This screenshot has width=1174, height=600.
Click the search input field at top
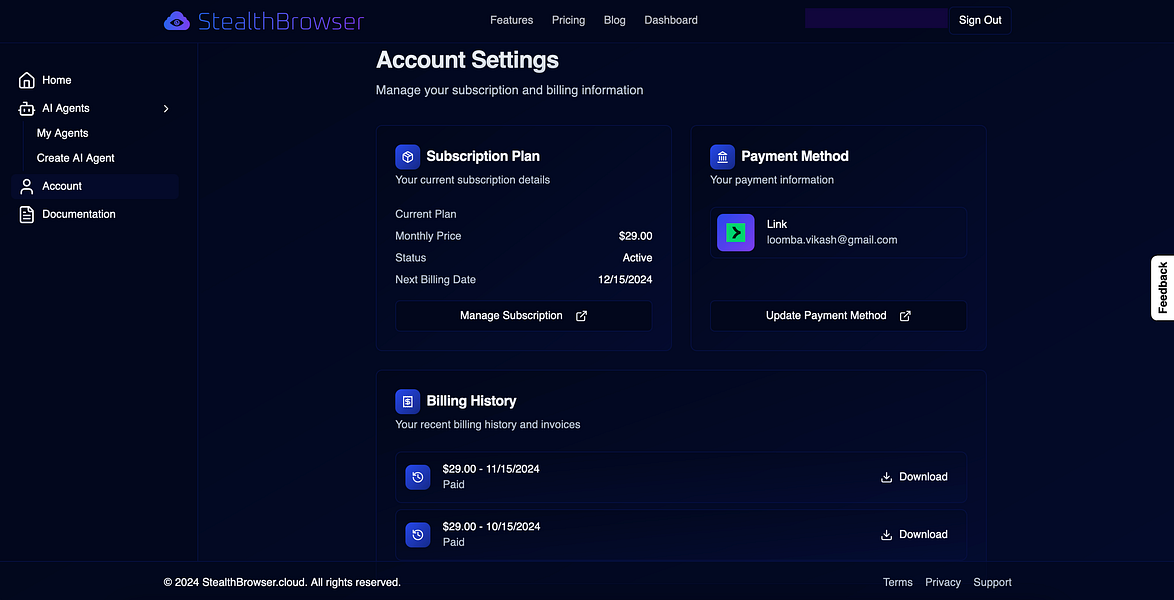tap(875, 17)
